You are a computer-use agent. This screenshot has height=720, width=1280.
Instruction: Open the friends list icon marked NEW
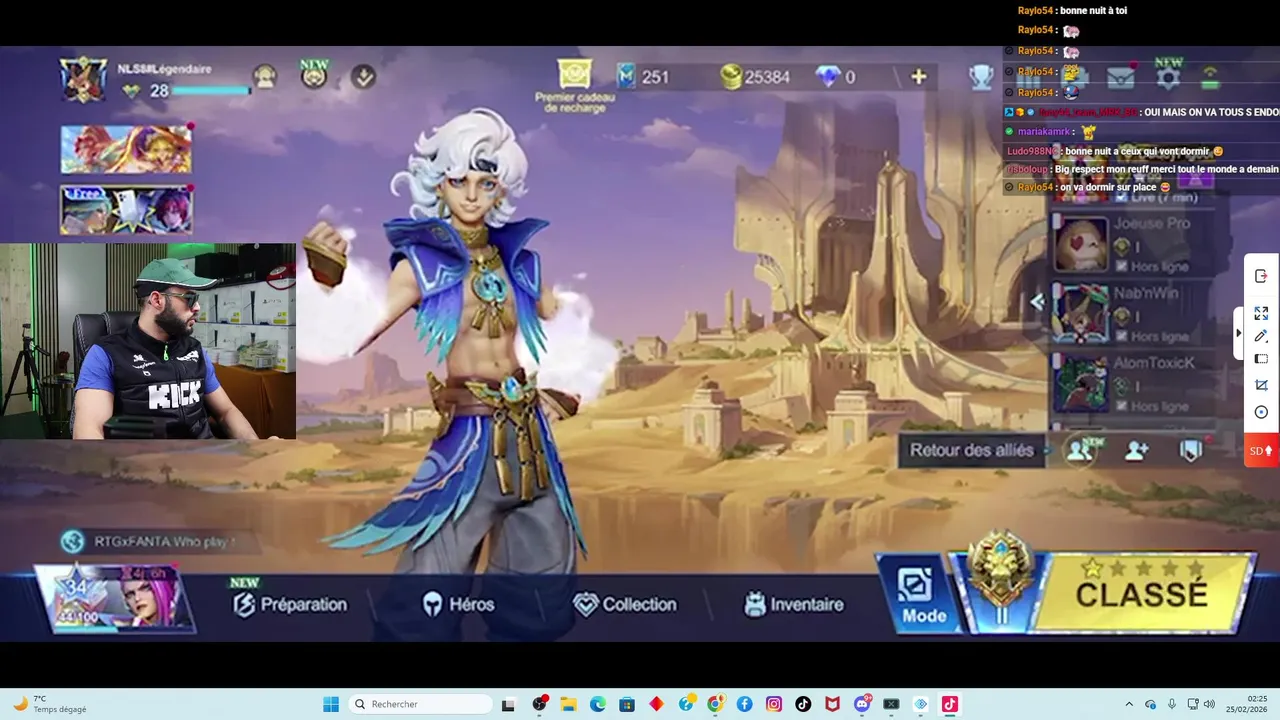(x=1080, y=450)
